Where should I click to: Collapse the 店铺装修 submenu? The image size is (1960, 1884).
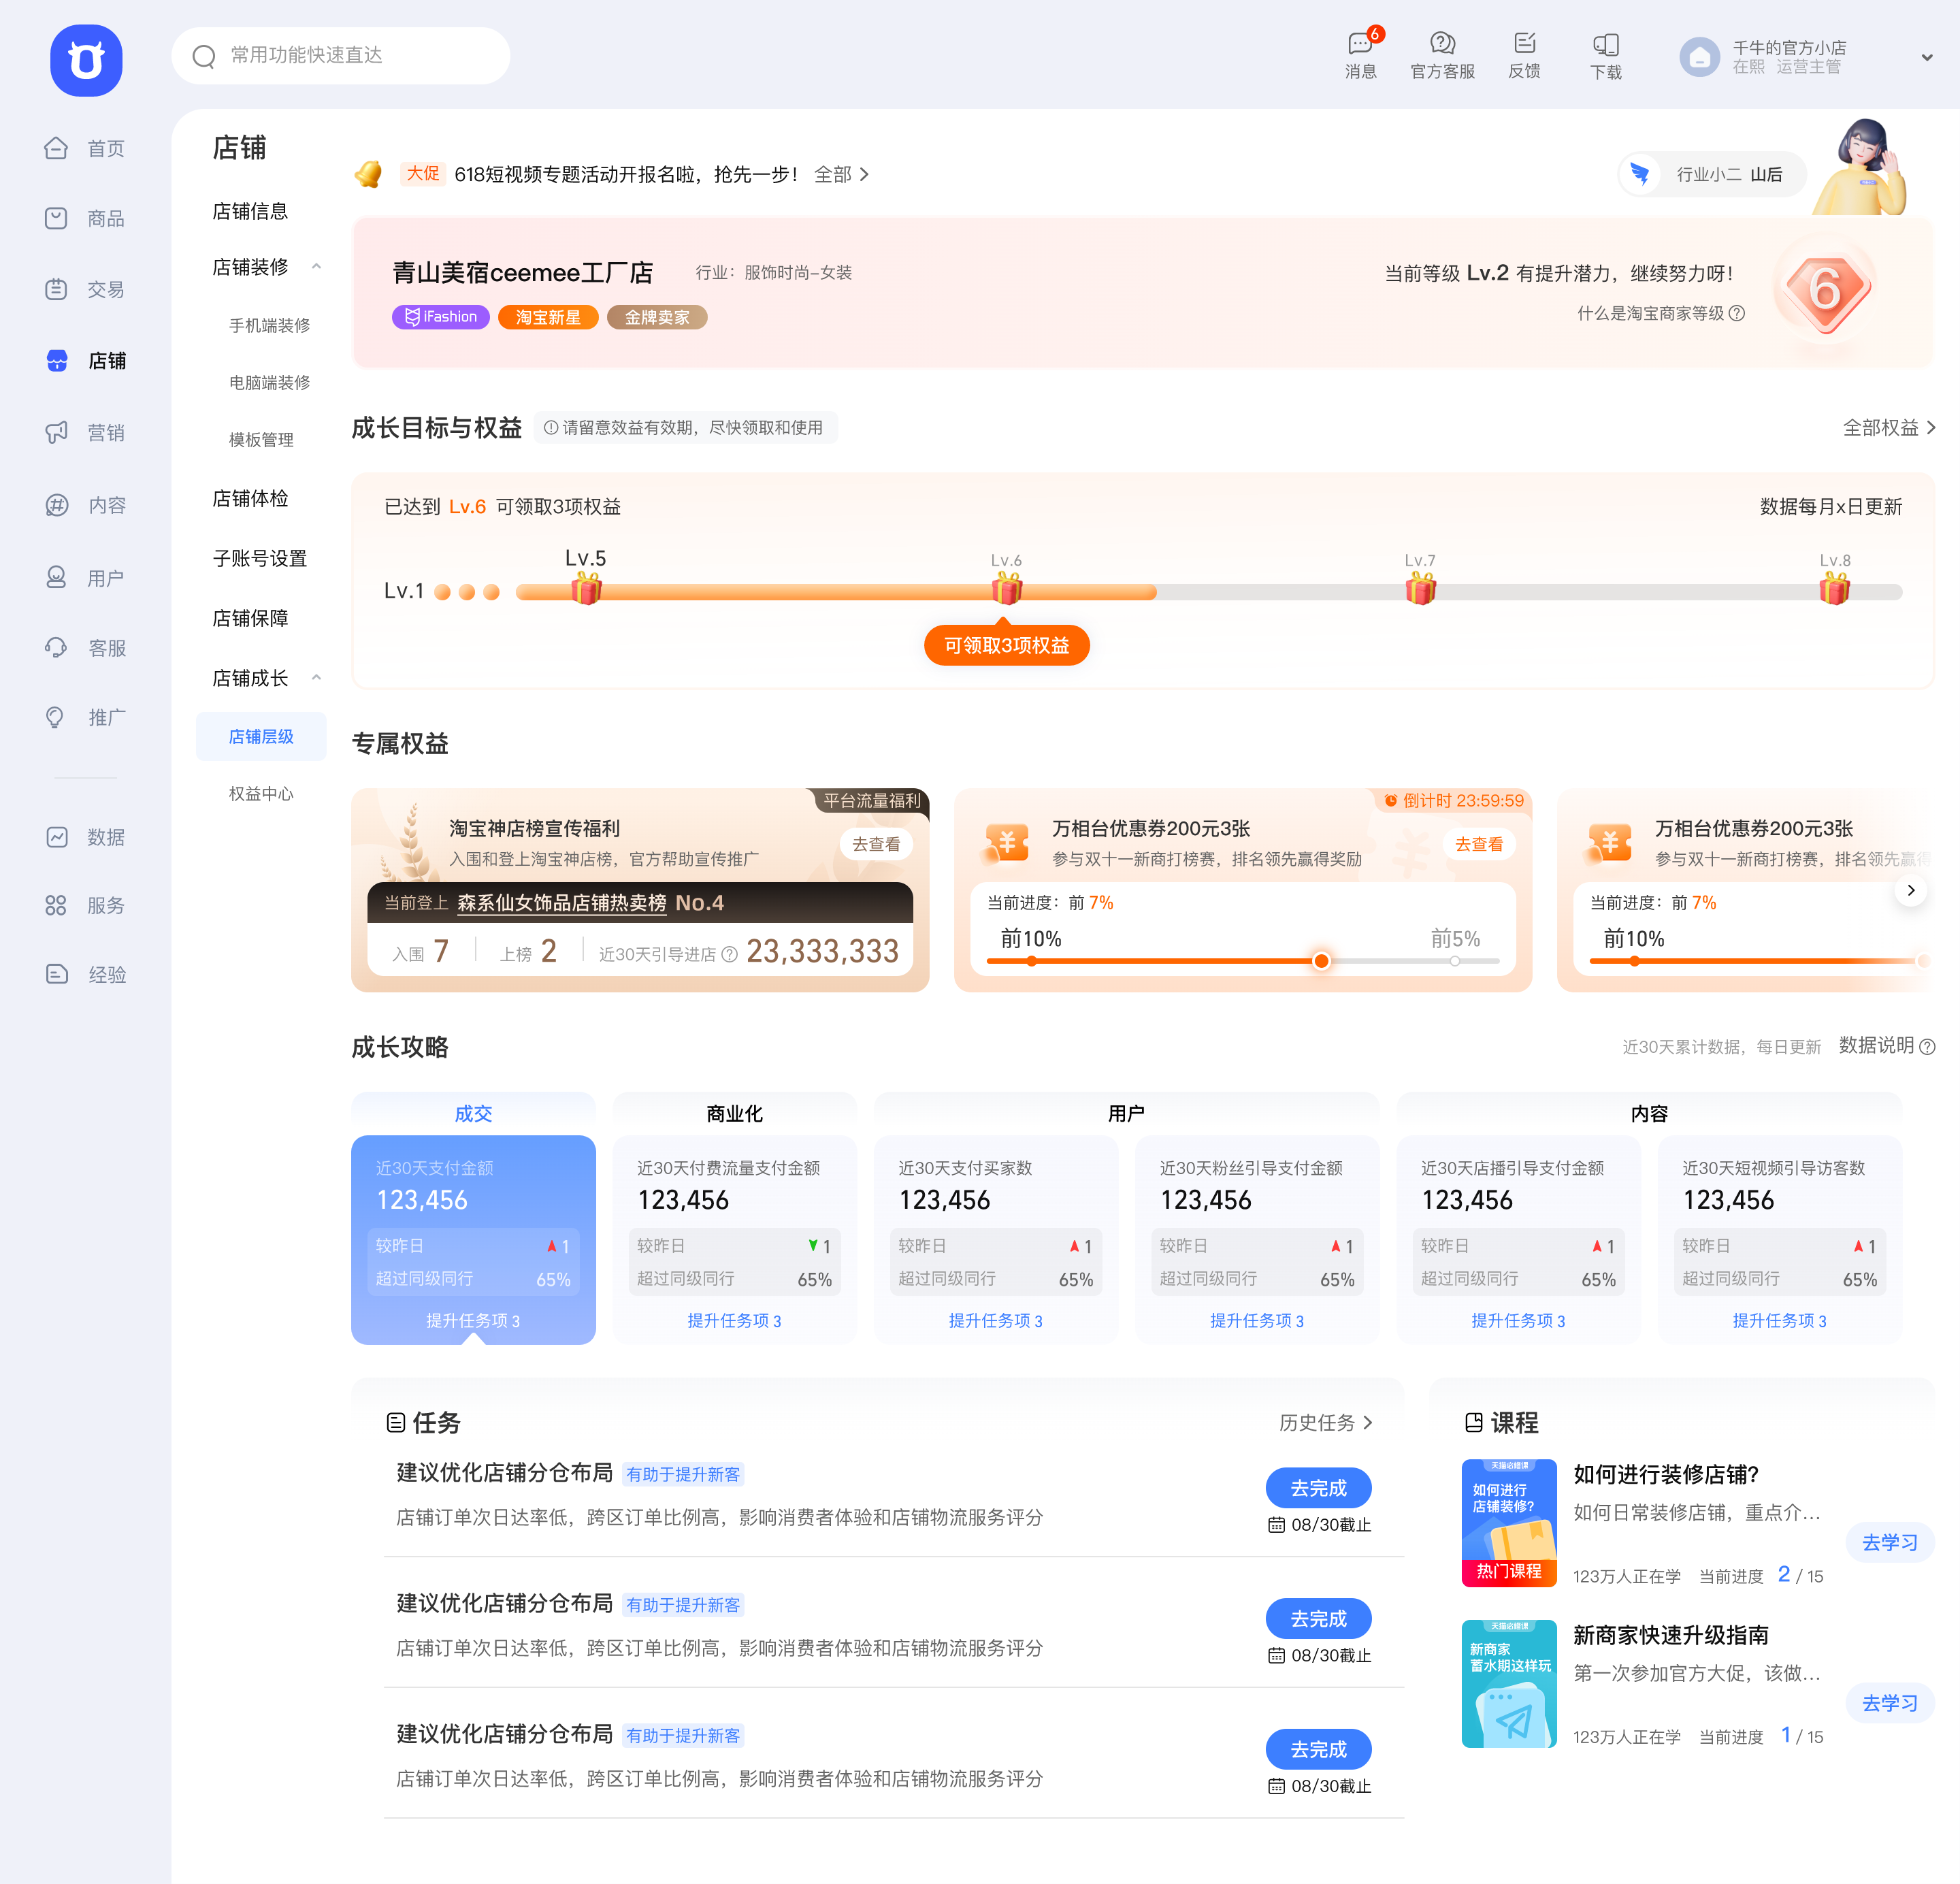(x=316, y=266)
